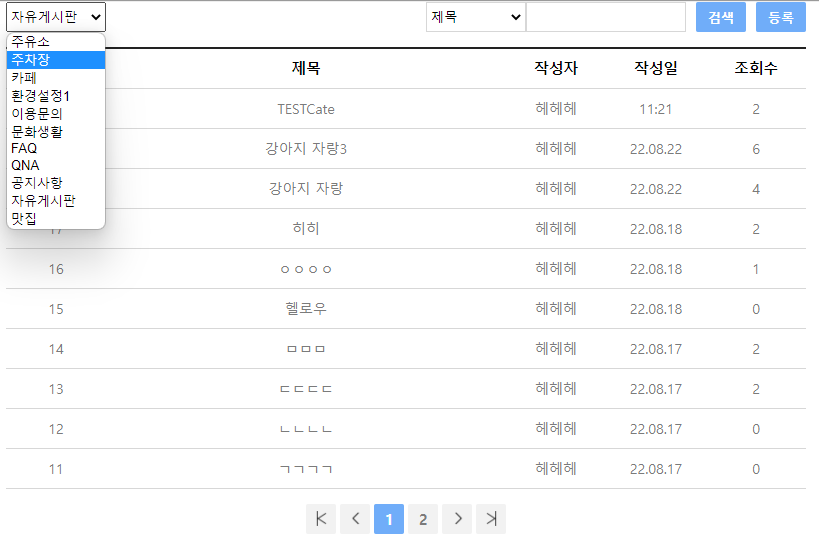819x554 pixels.
Task: Click the 작성자 column header
Action: pyautogui.click(x=556, y=68)
